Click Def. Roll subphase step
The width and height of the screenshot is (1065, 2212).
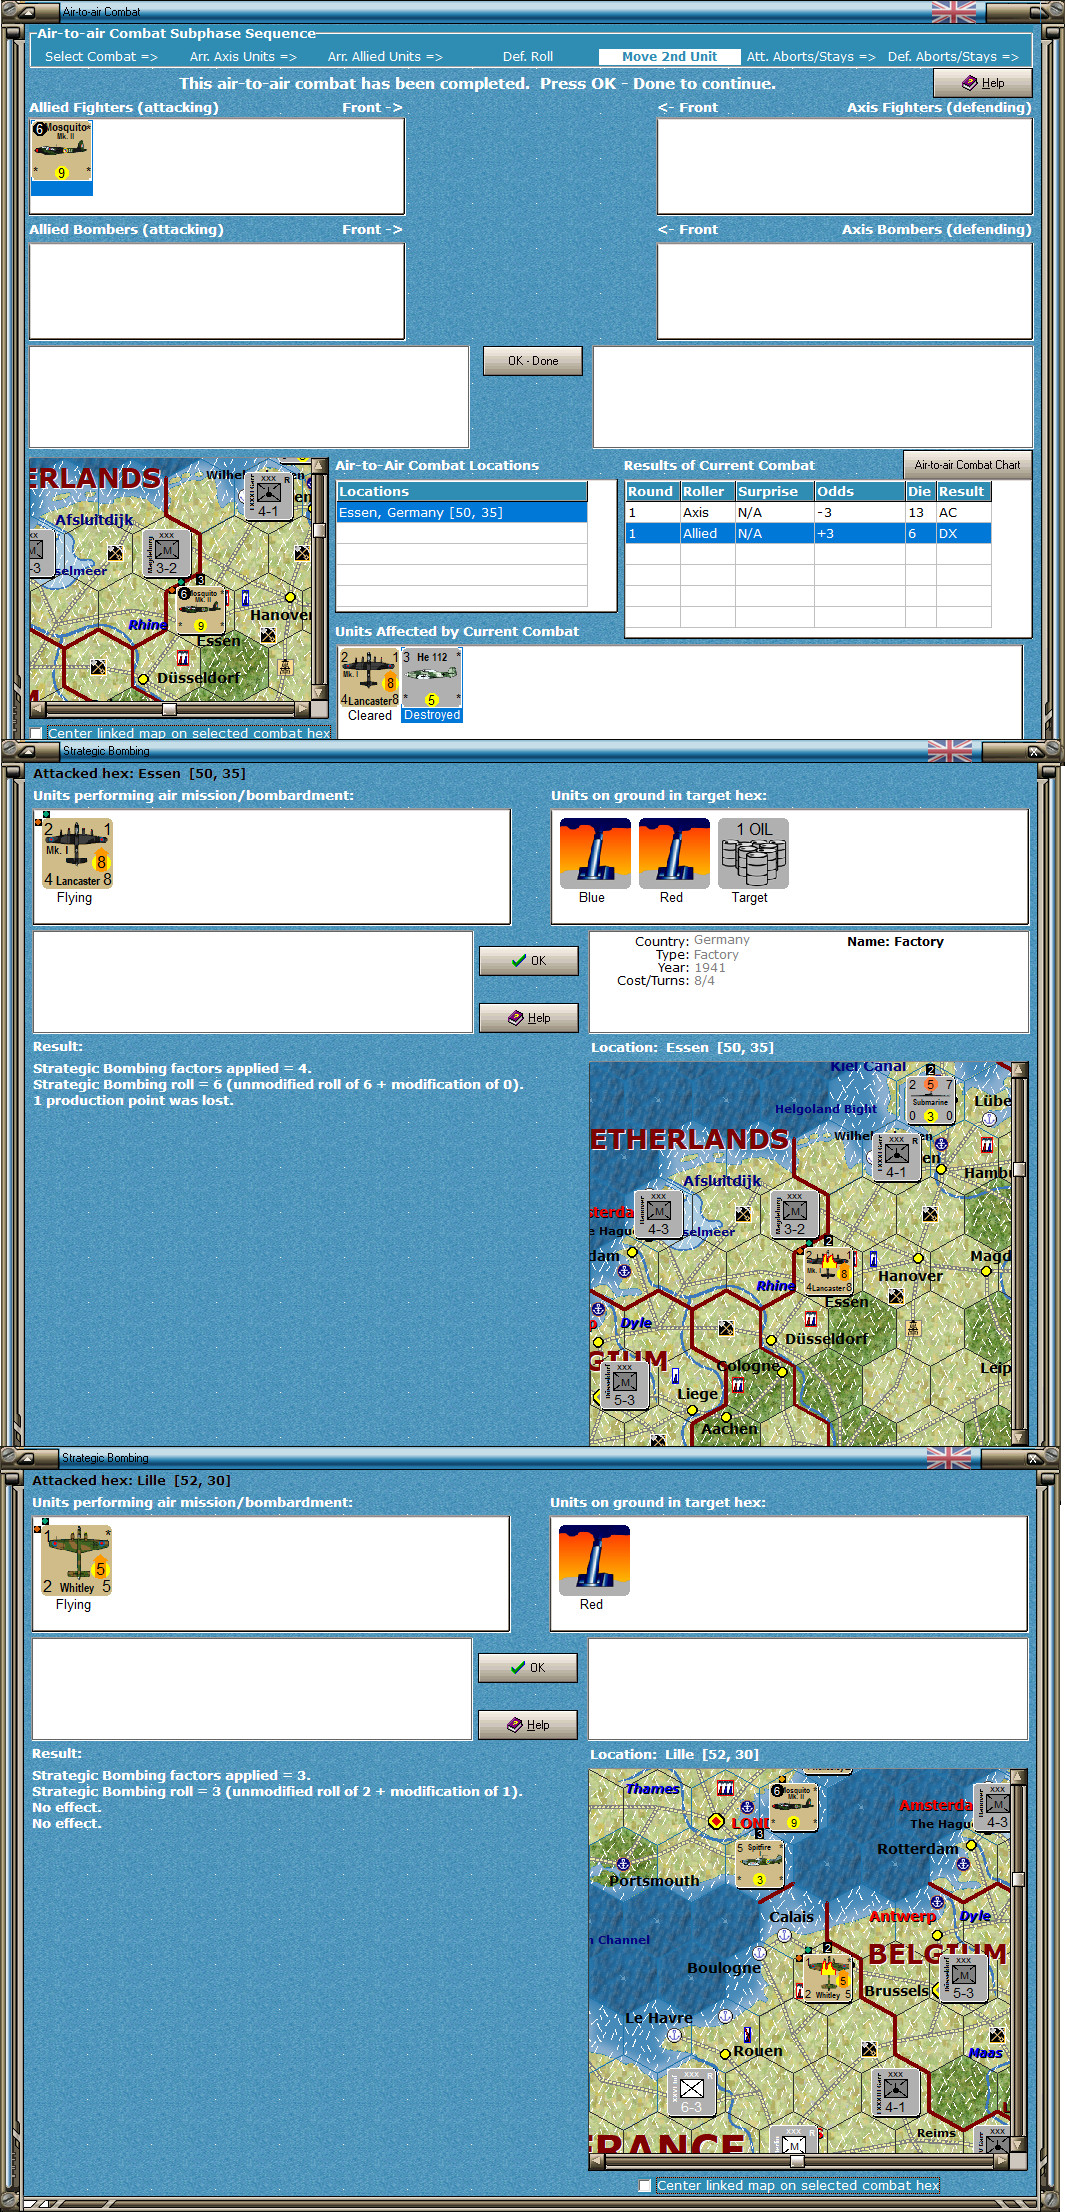point(528,57)
